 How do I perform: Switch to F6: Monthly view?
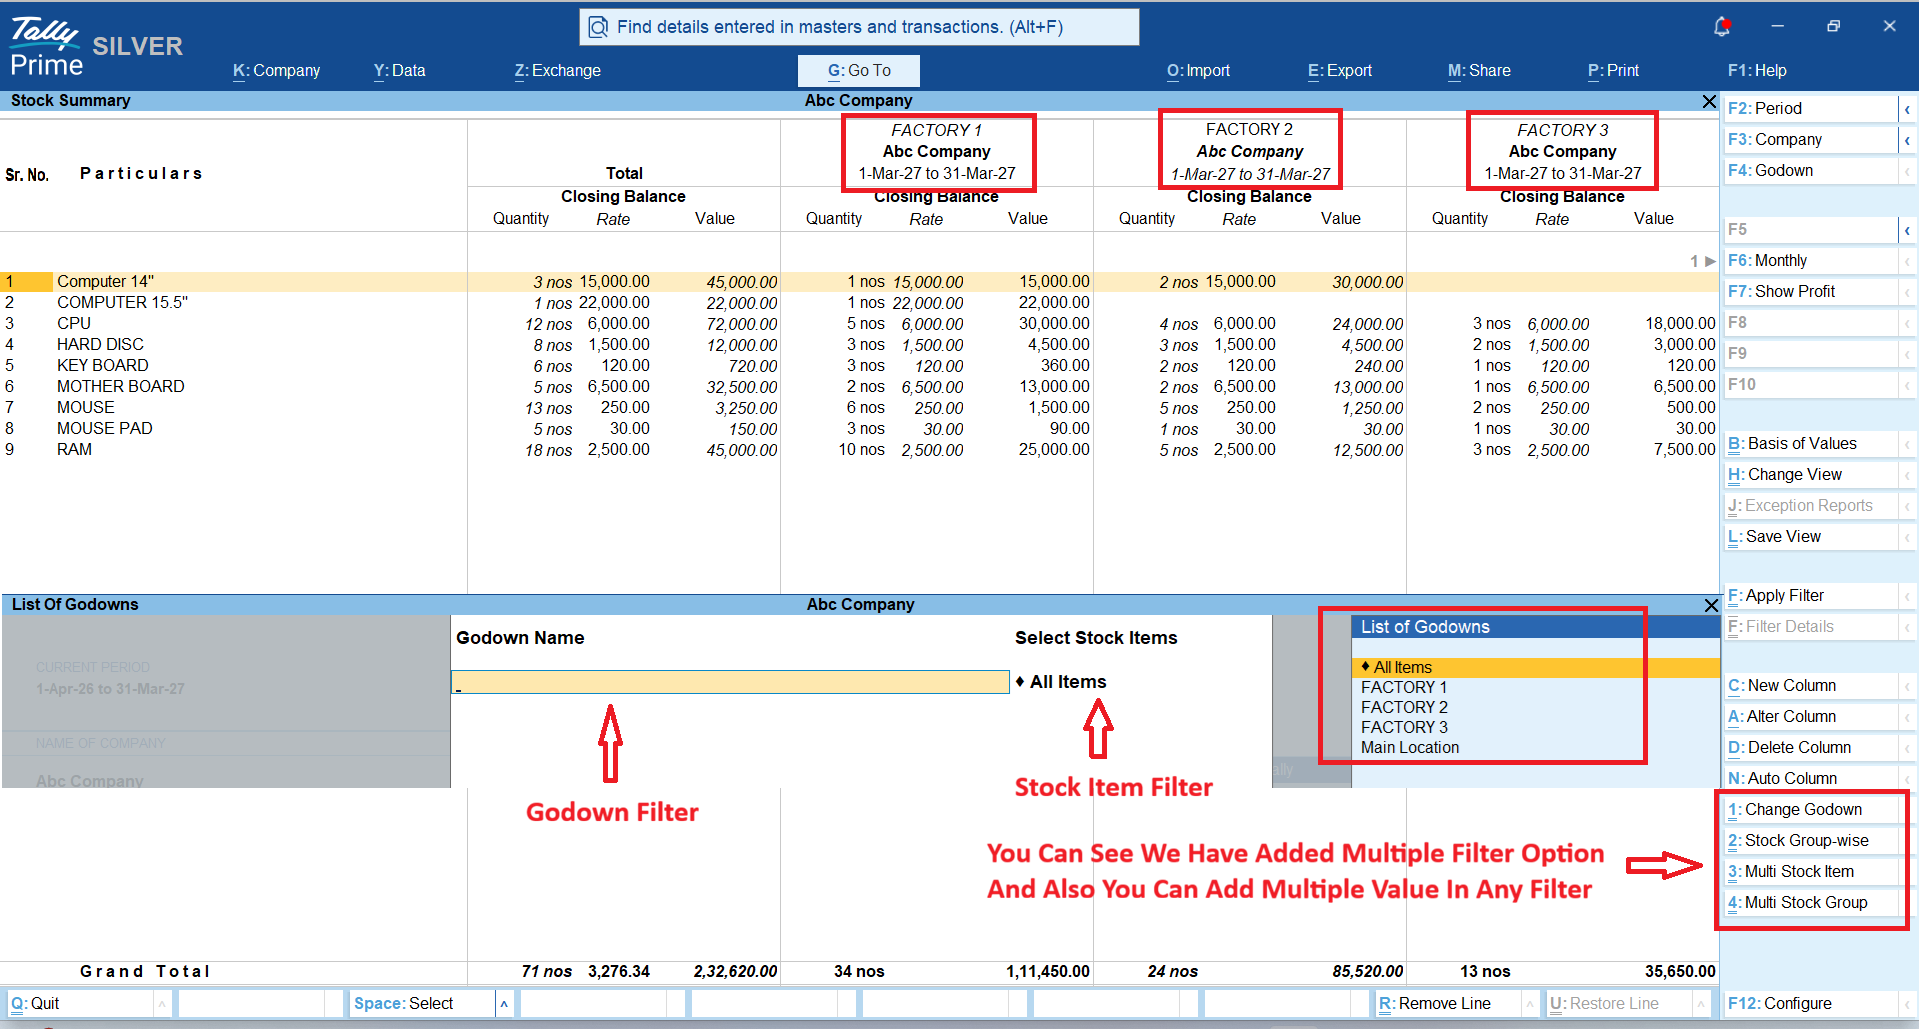[1810, 261]
